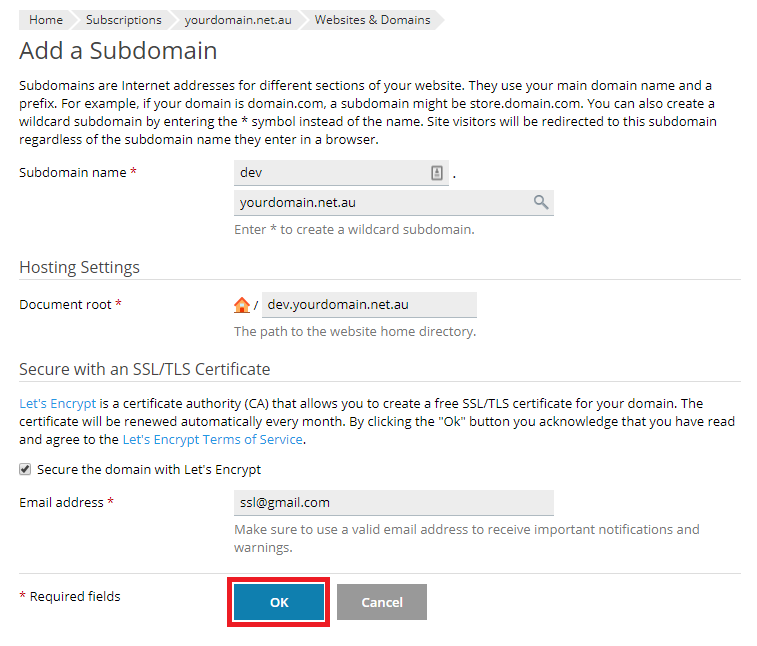
Task: Click the OK button
Action: pos(279,602)
